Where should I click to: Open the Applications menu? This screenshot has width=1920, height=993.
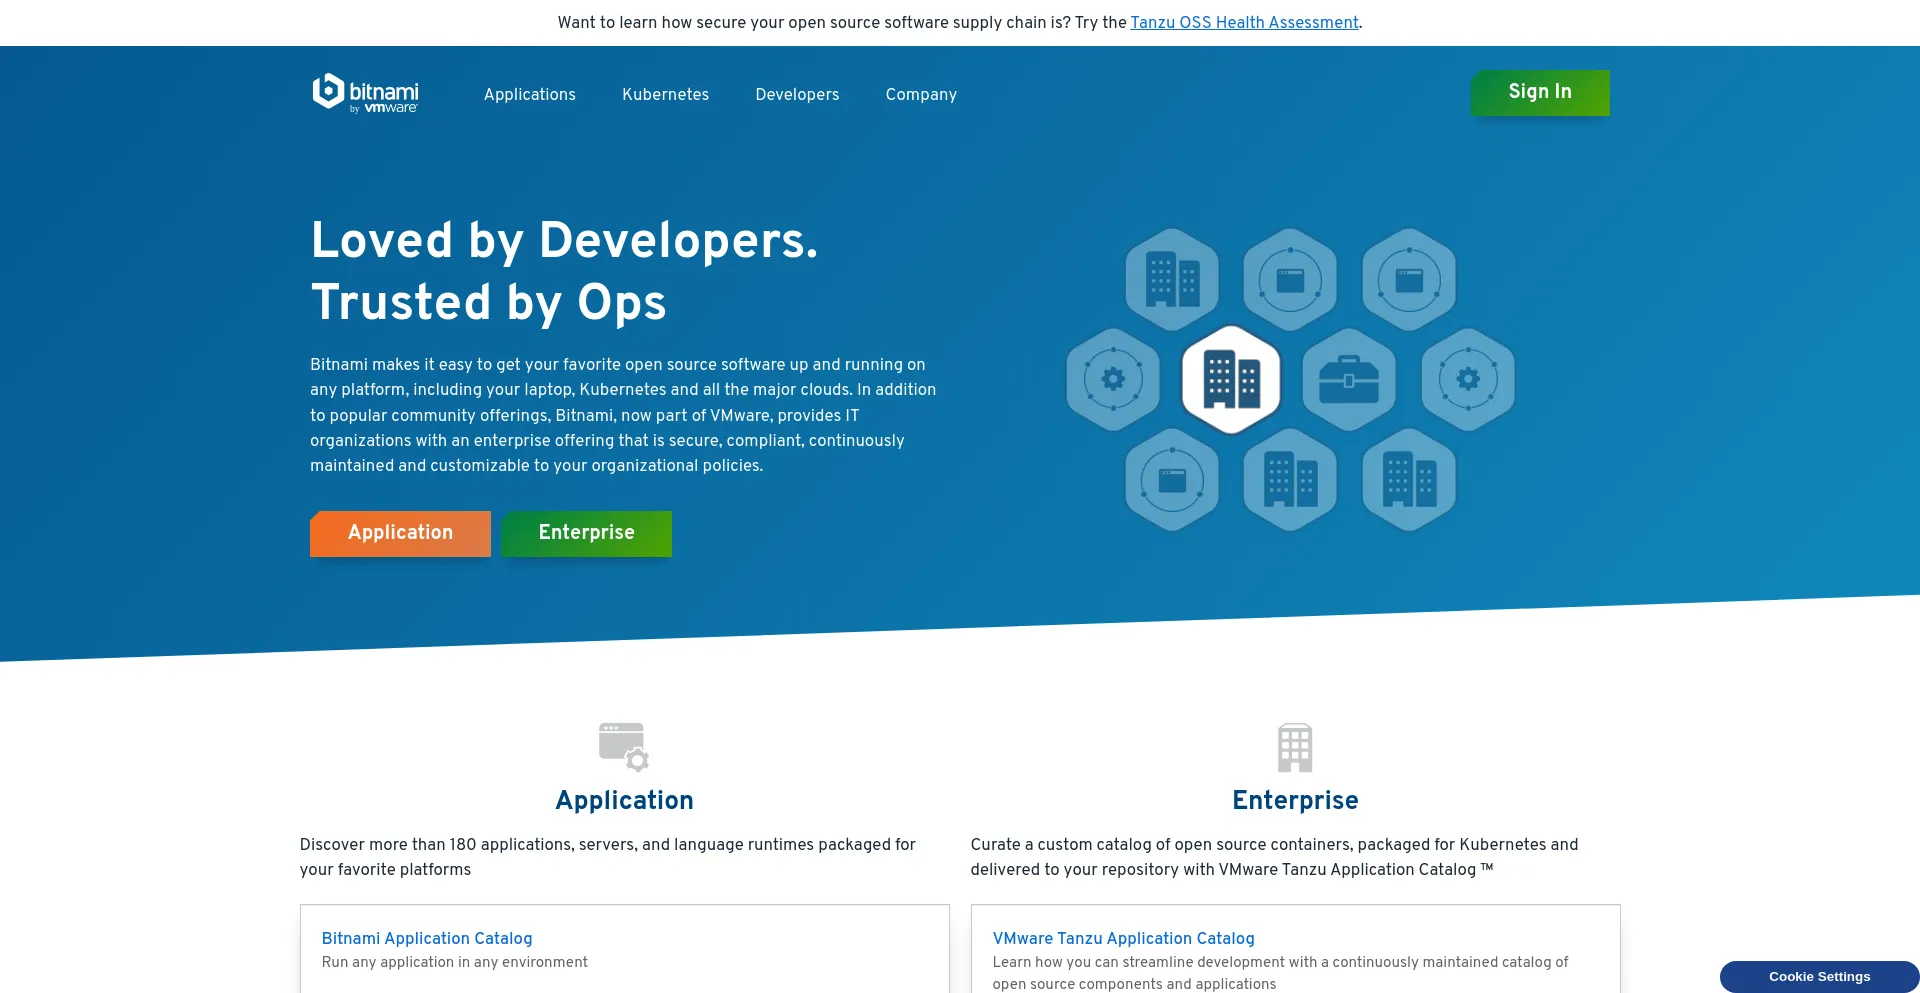coord(530,95)
